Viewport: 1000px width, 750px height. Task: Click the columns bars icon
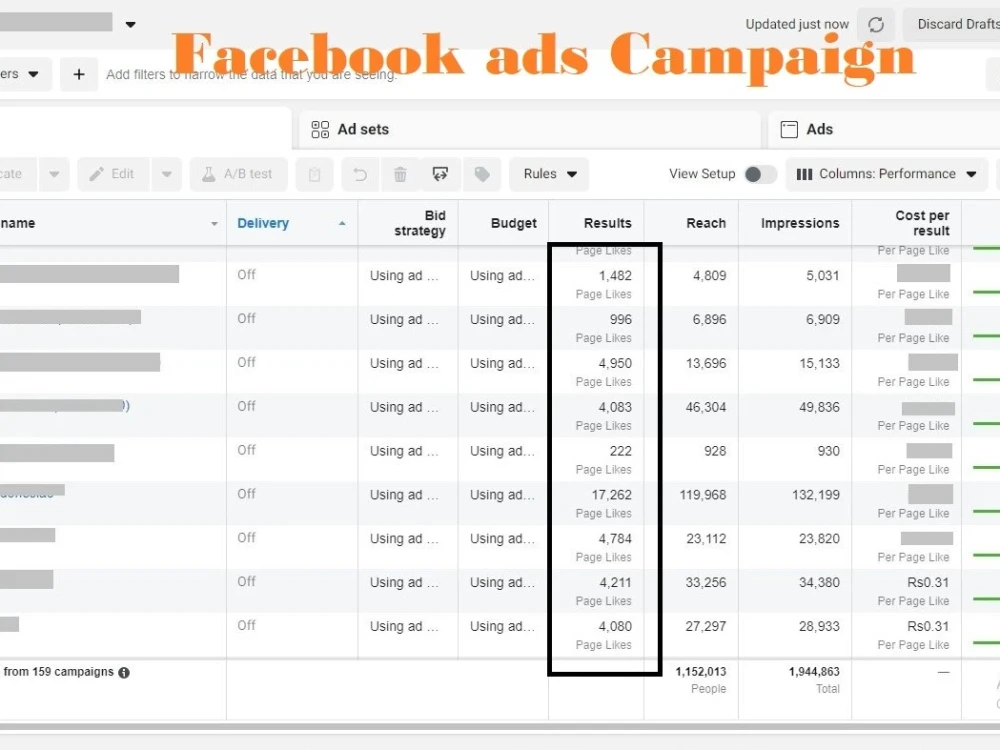coord(804,174)
